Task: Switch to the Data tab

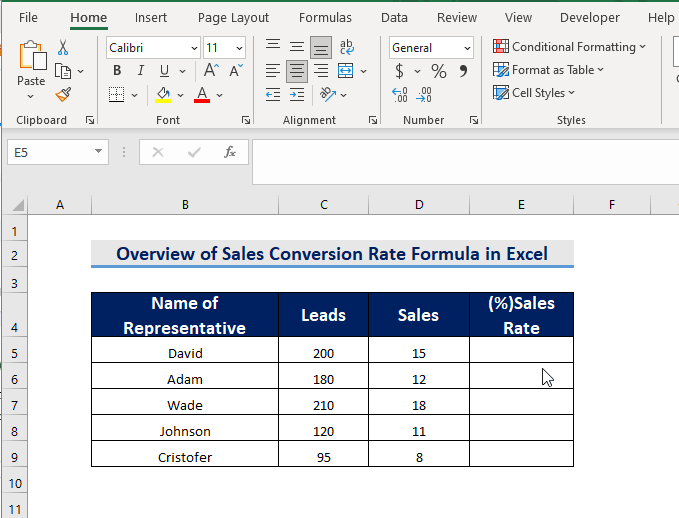Action: point(394,18)
